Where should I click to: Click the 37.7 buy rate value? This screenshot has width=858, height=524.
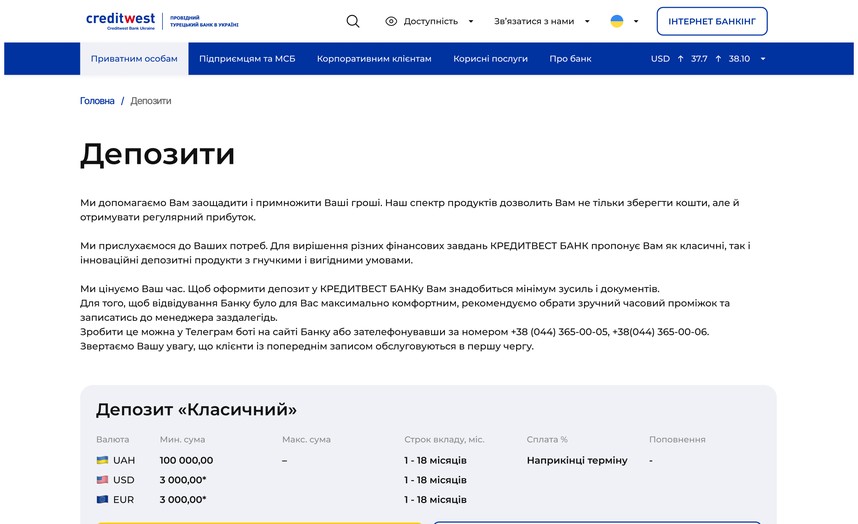[699, 59]
